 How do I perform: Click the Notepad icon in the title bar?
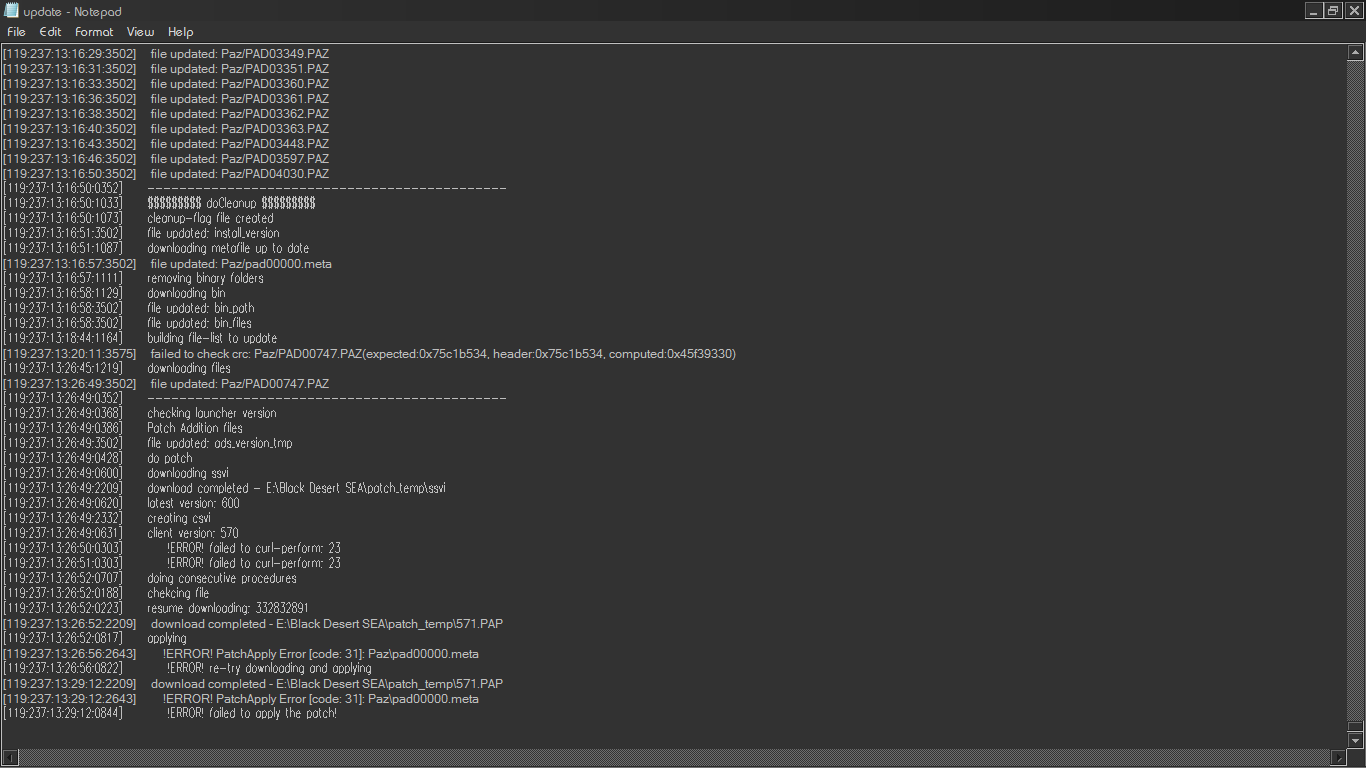(x=11, y=11)
